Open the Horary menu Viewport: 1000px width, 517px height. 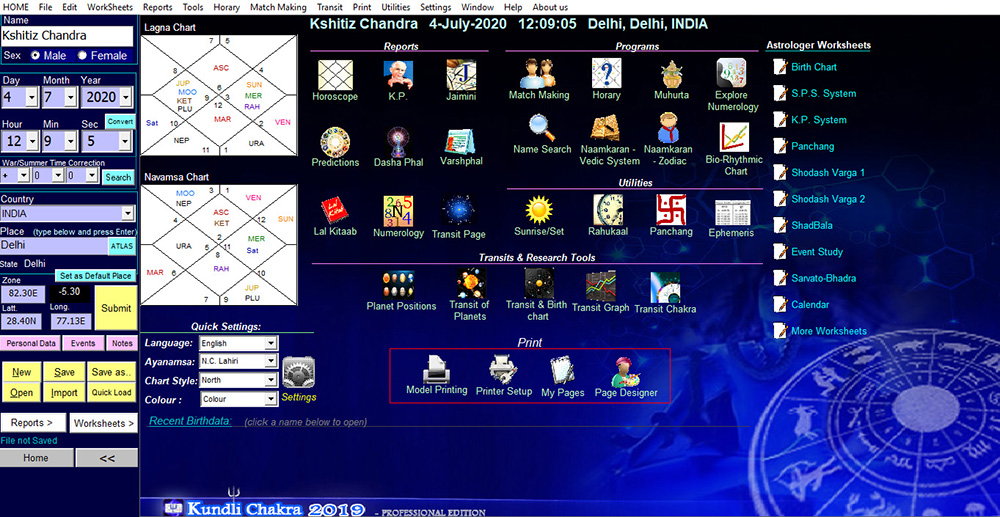pos(227,7)
